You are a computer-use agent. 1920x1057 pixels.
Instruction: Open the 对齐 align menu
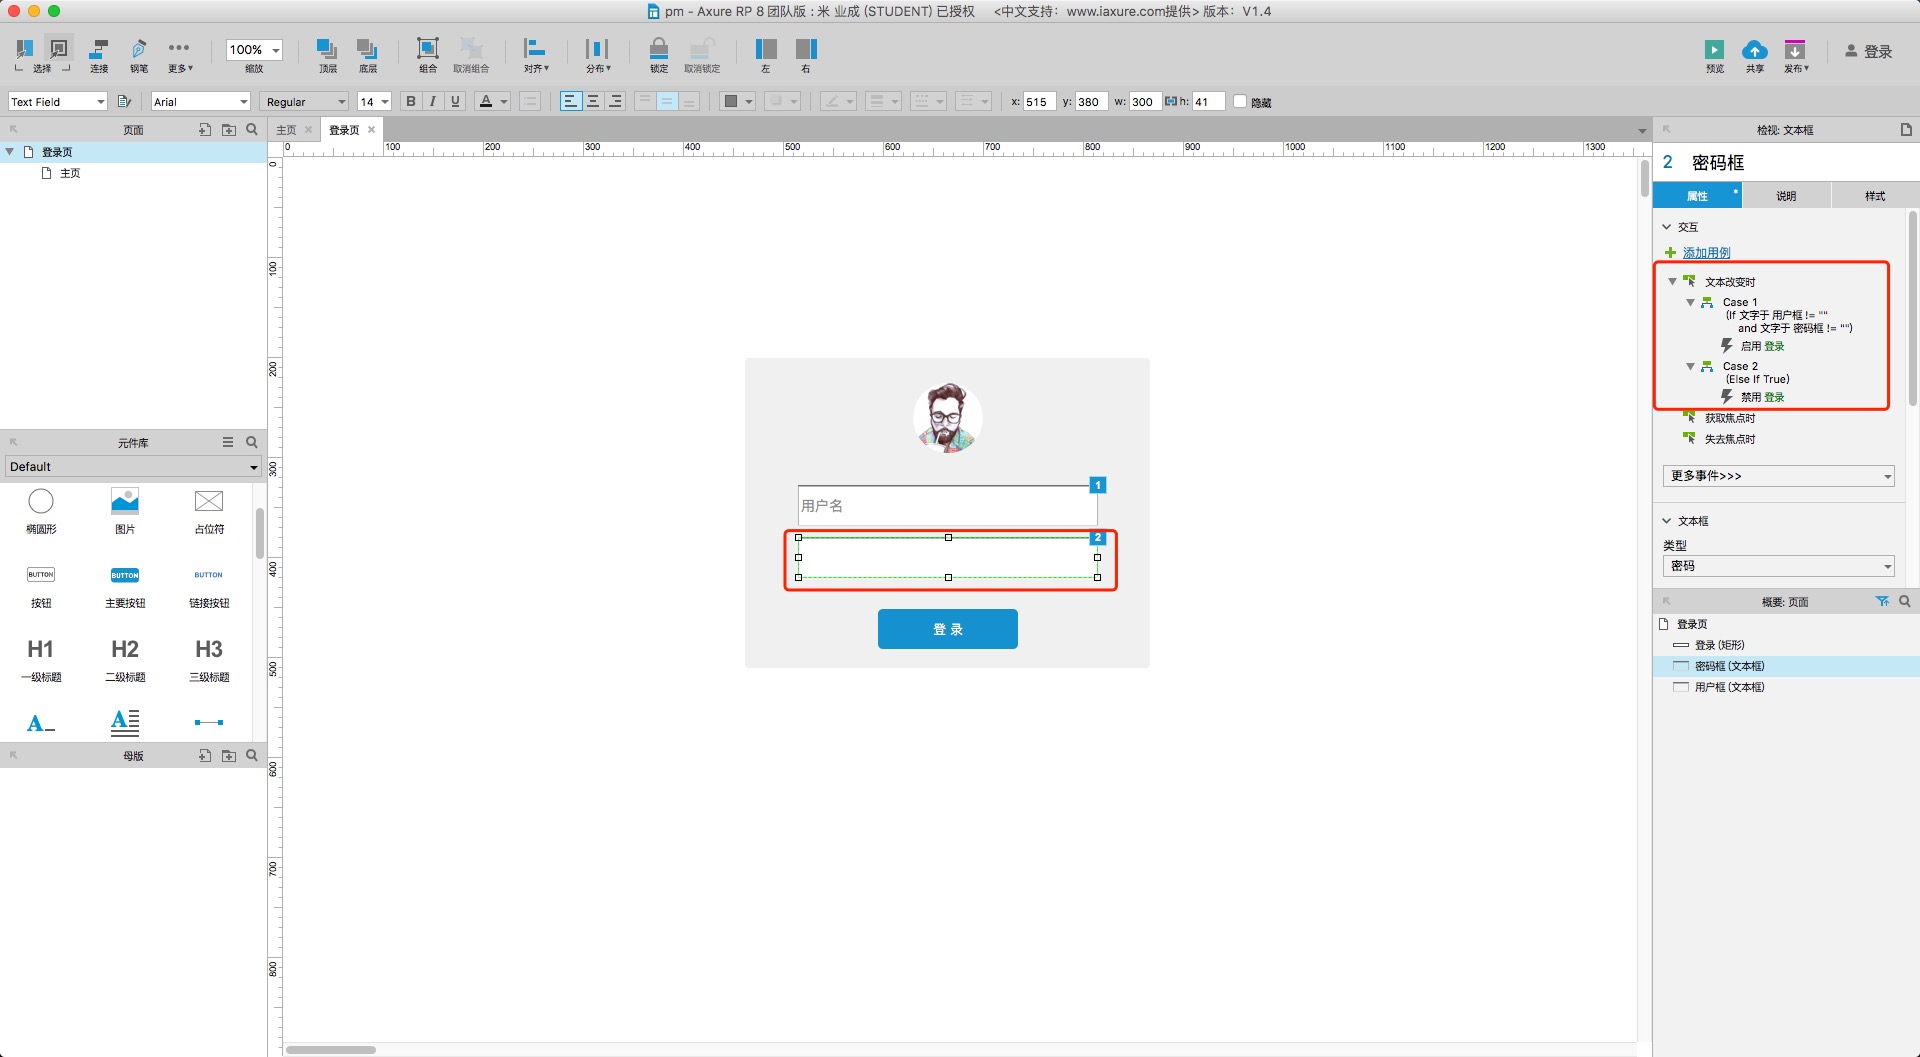pyautogui.click(x=536, y=54)
